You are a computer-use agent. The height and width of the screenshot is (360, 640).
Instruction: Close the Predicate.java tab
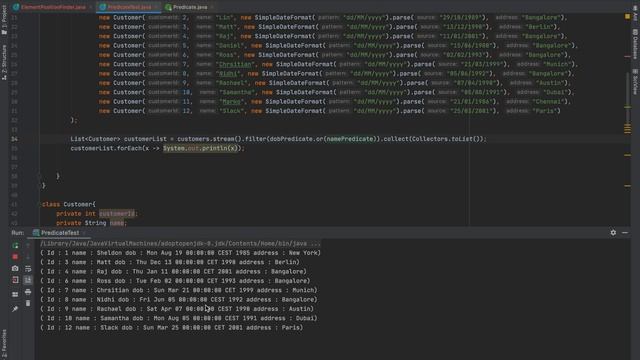212,7
